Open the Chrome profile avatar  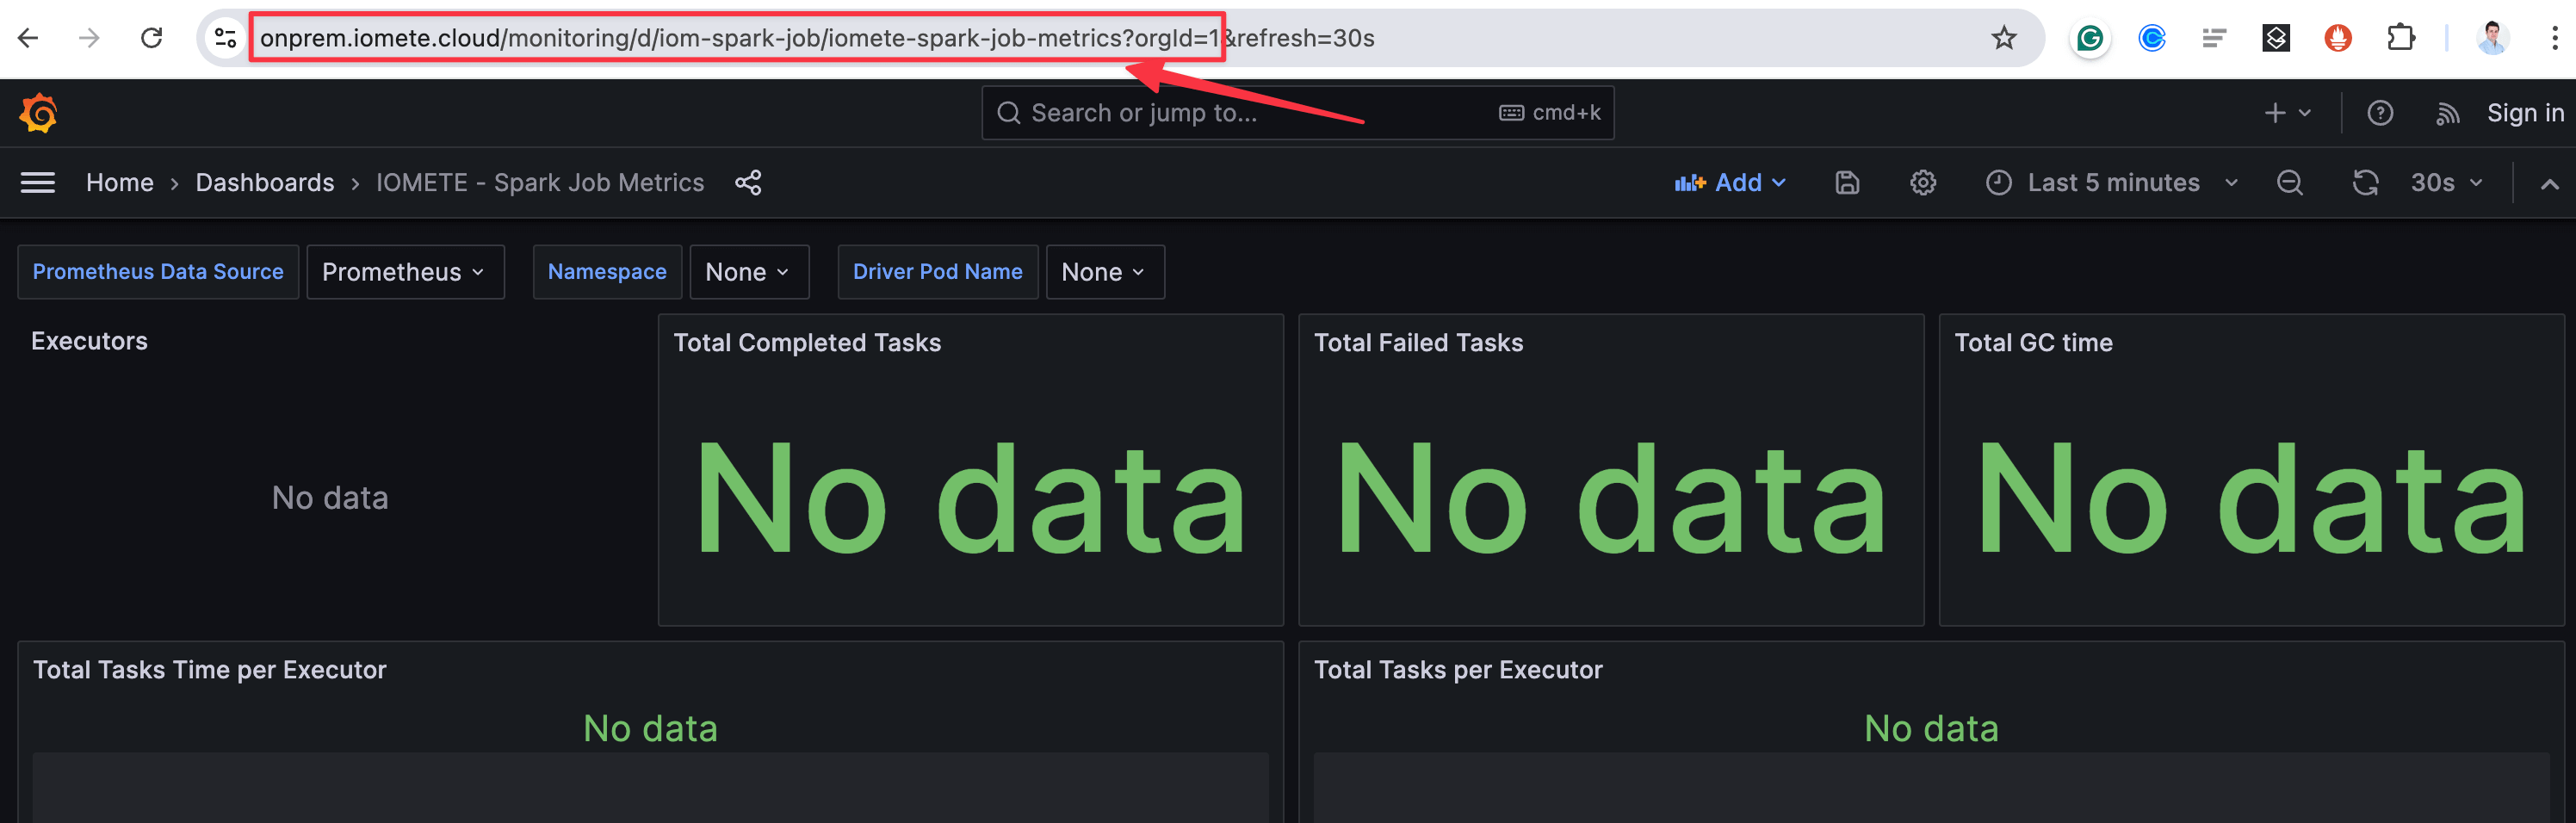click(2493, 38)
